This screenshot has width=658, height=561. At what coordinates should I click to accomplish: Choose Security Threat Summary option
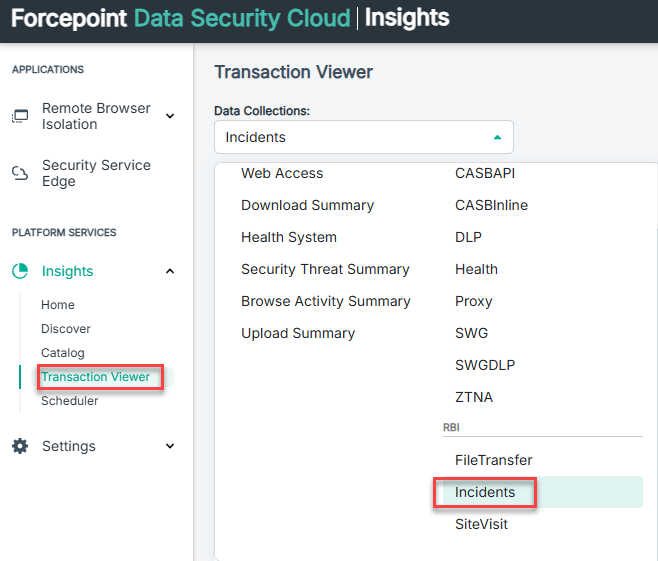pyautogui.click(x=325, y=269)
